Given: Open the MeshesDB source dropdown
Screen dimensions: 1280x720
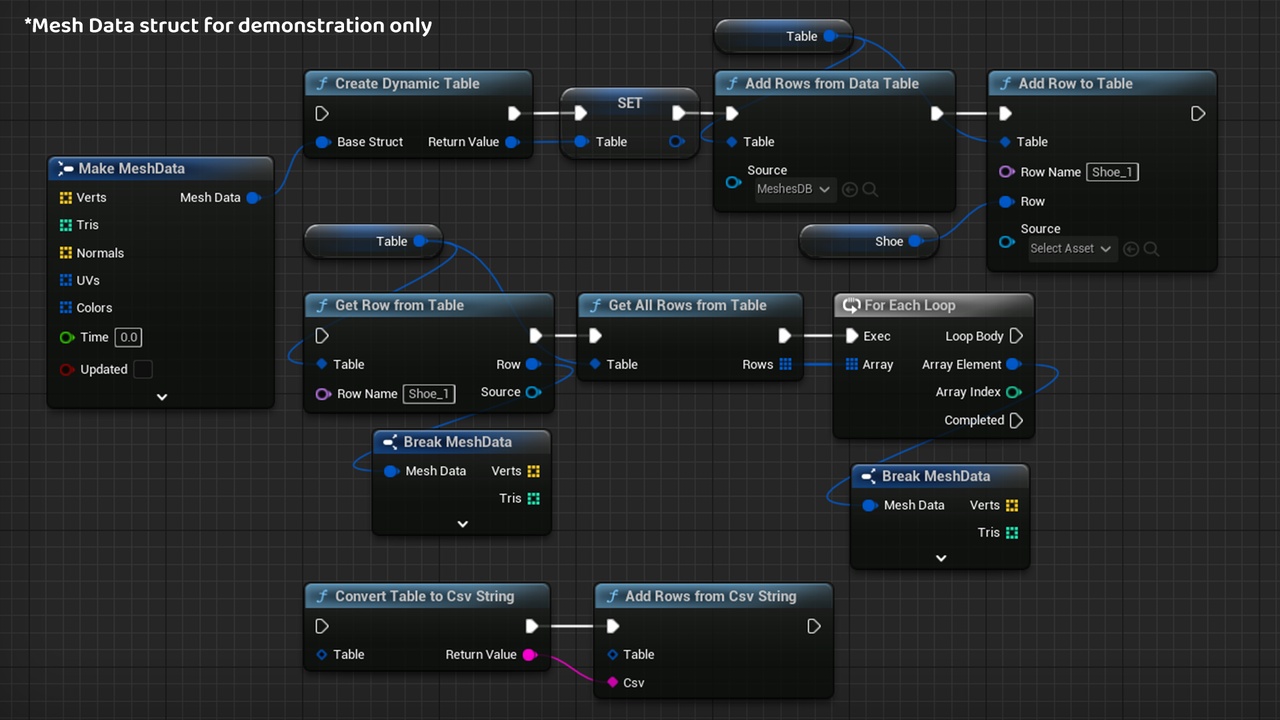Looking at the screenshot, I should click(x=794, y=189).
